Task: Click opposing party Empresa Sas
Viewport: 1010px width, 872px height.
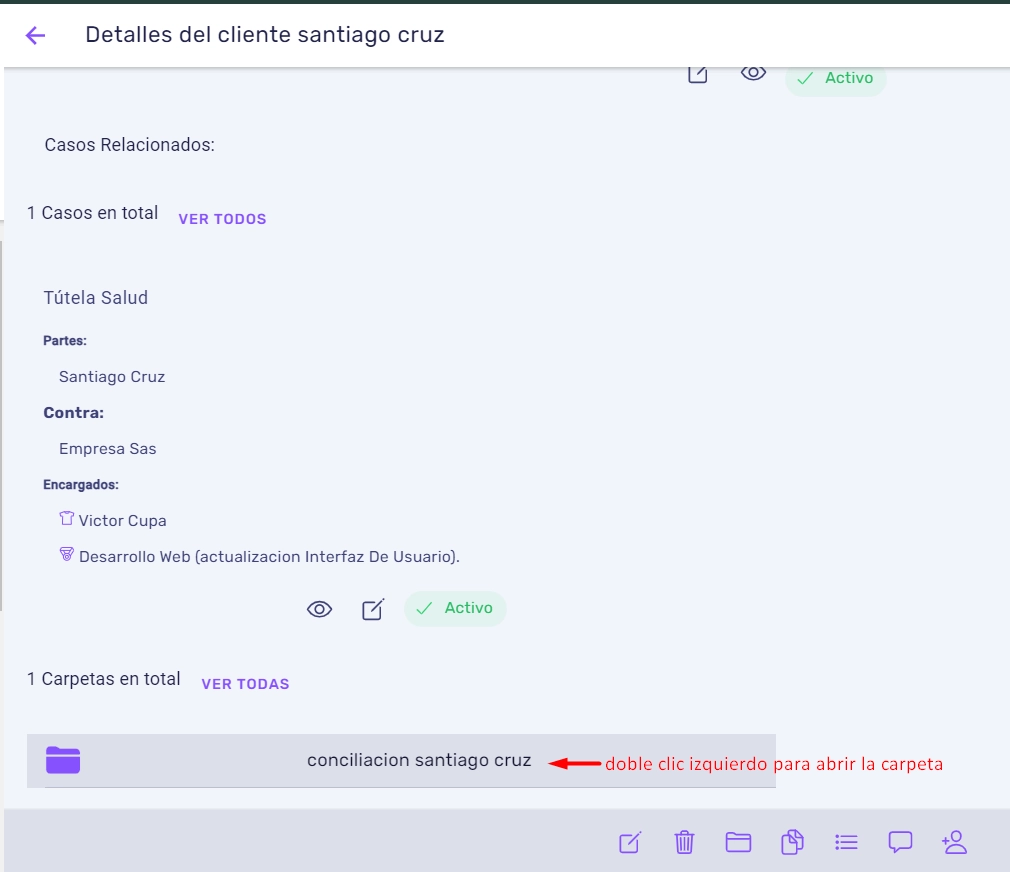Action: pos(108,449)
